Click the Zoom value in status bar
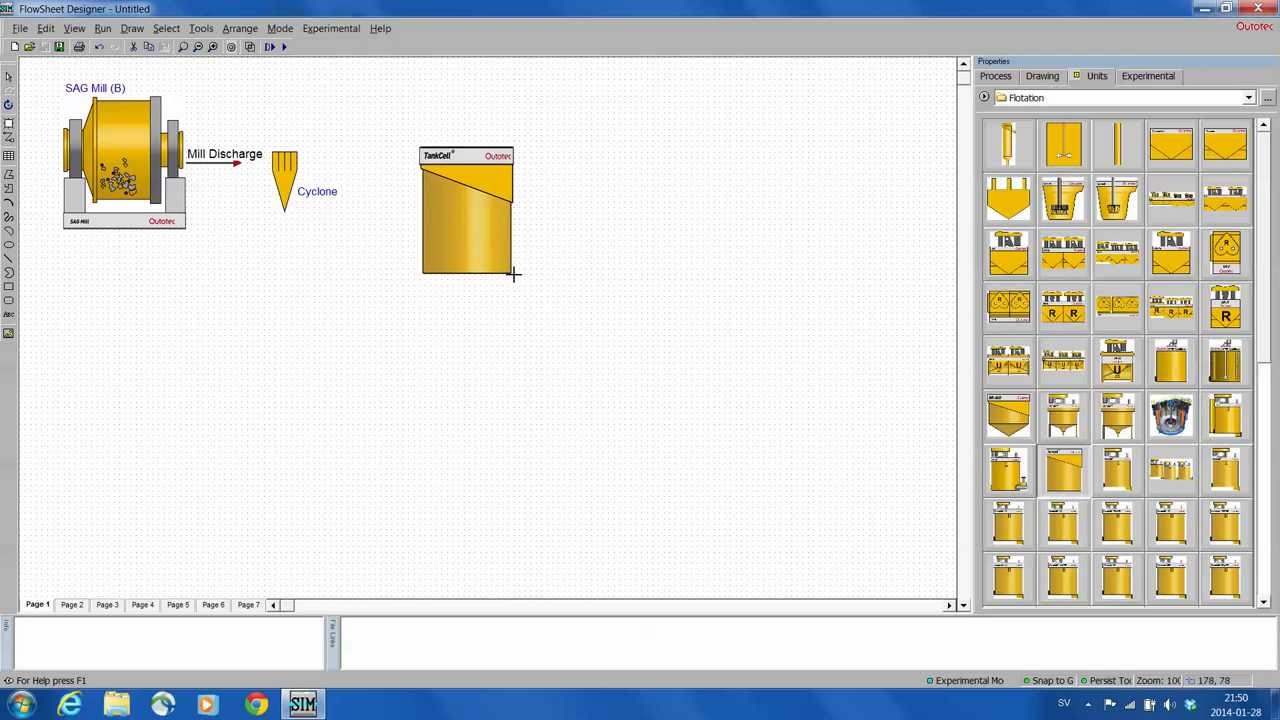This screenshot has width=1280, height=720. point(1158,681)
